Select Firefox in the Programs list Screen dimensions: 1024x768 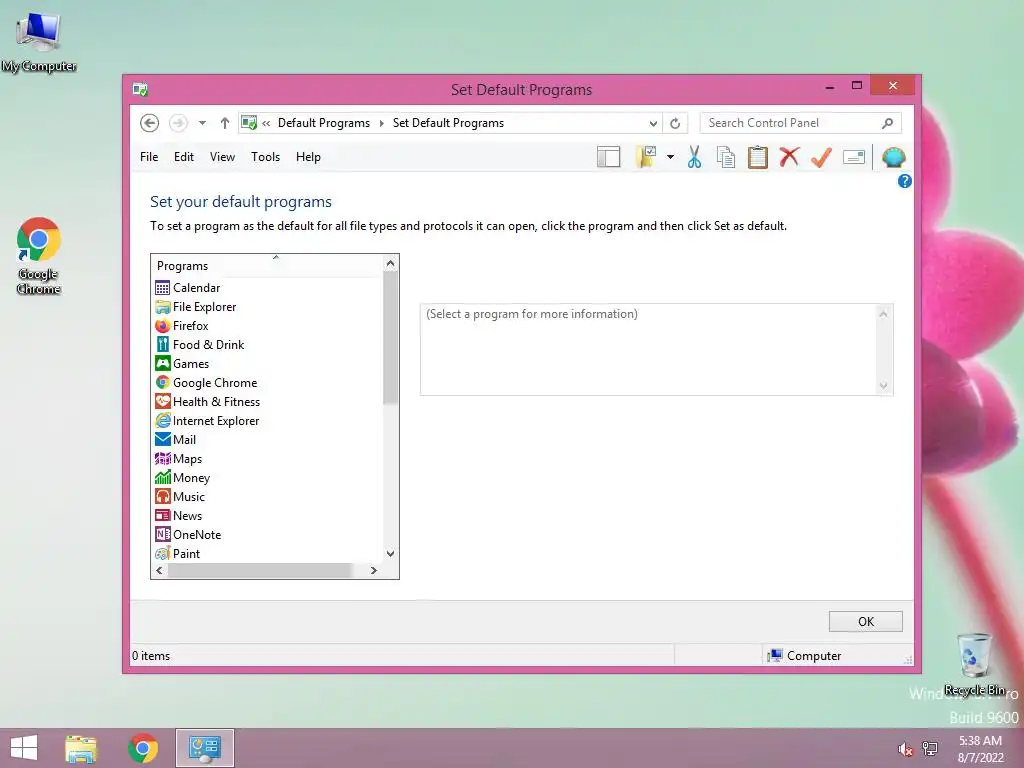click(191, 325)
